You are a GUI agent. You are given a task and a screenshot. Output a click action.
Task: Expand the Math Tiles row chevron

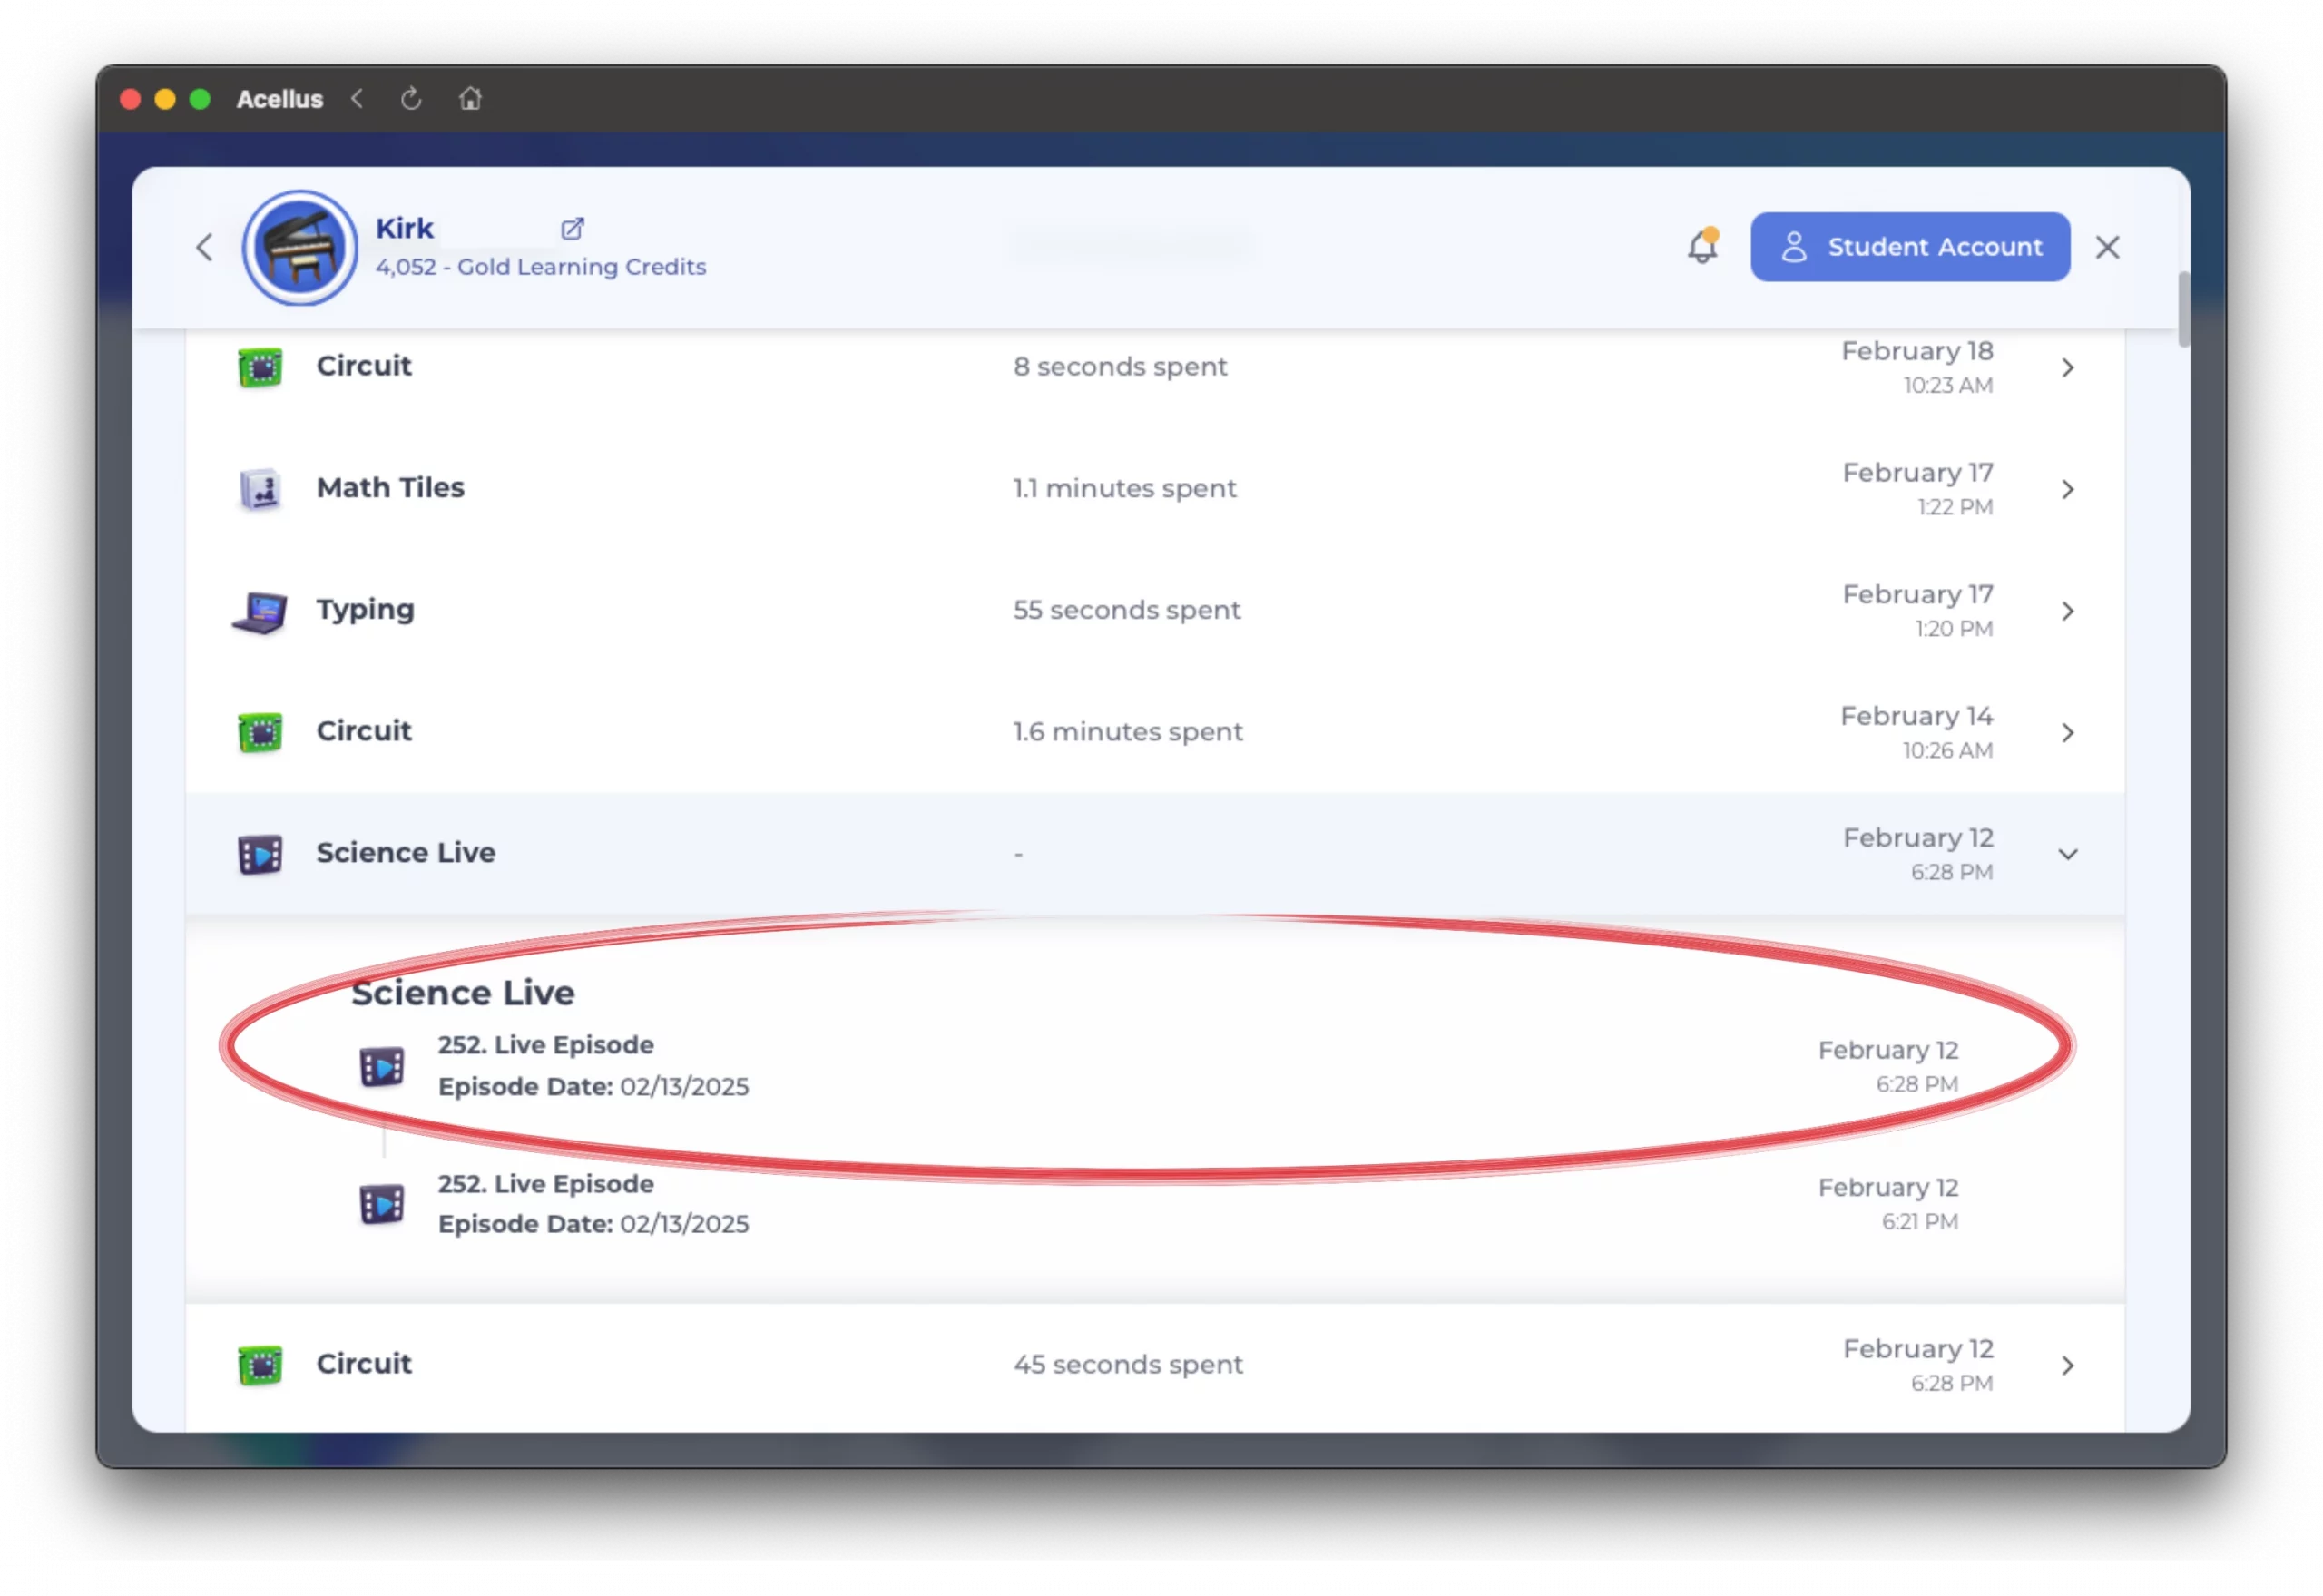[x=2067, y=490]
